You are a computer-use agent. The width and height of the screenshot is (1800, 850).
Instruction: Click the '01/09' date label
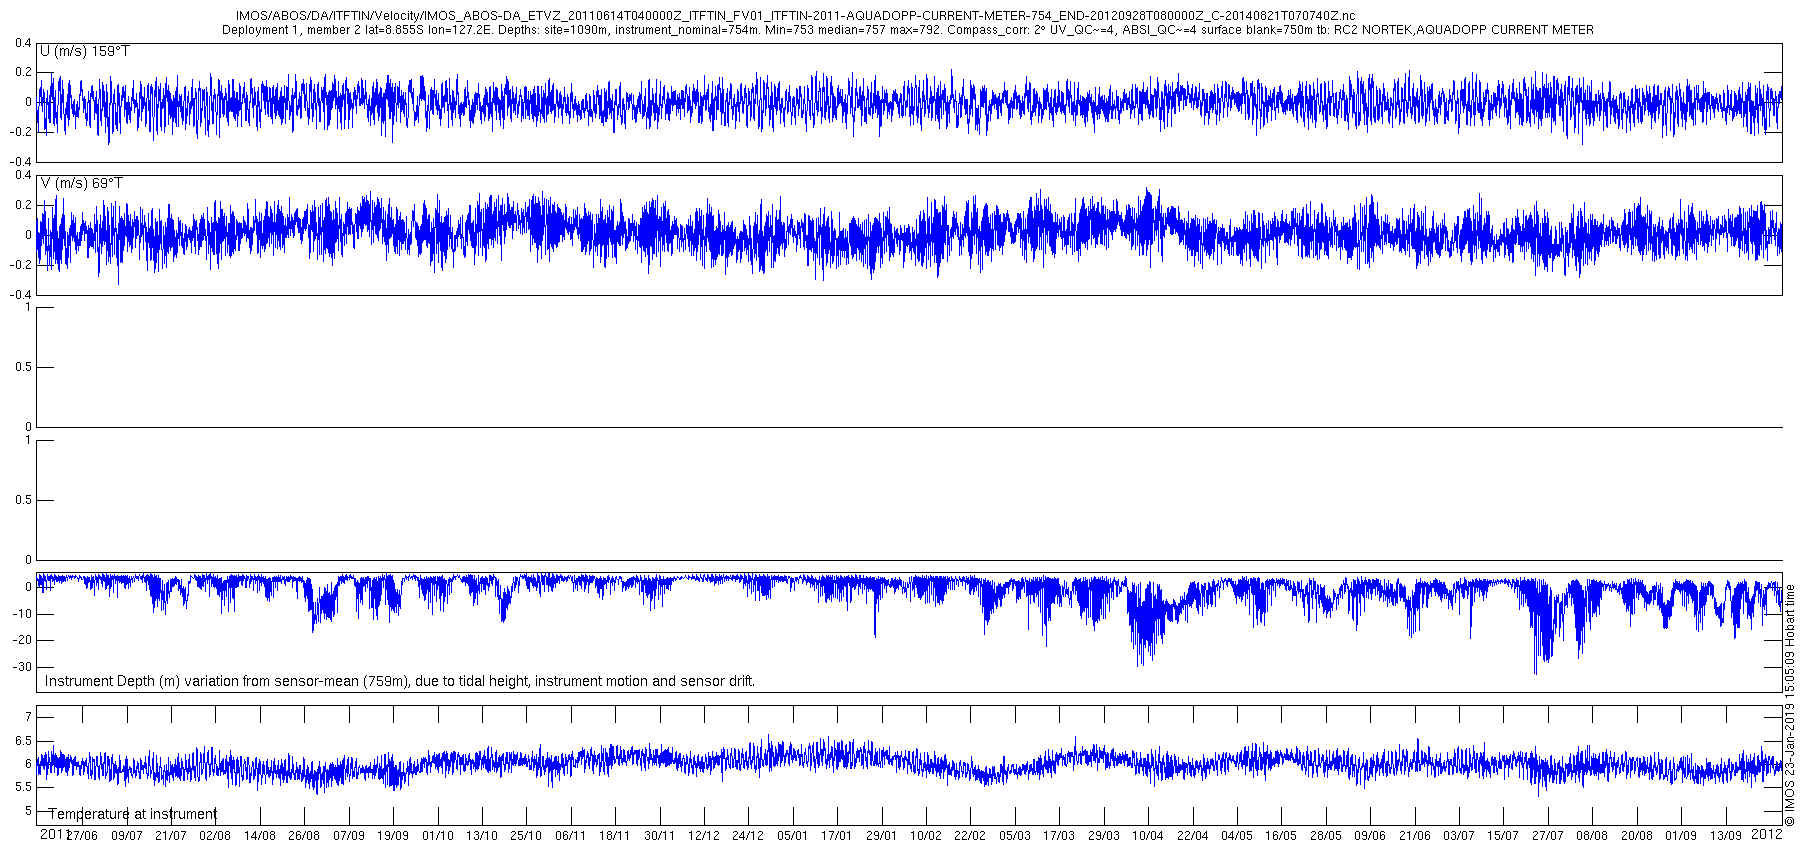(1681, 836)
